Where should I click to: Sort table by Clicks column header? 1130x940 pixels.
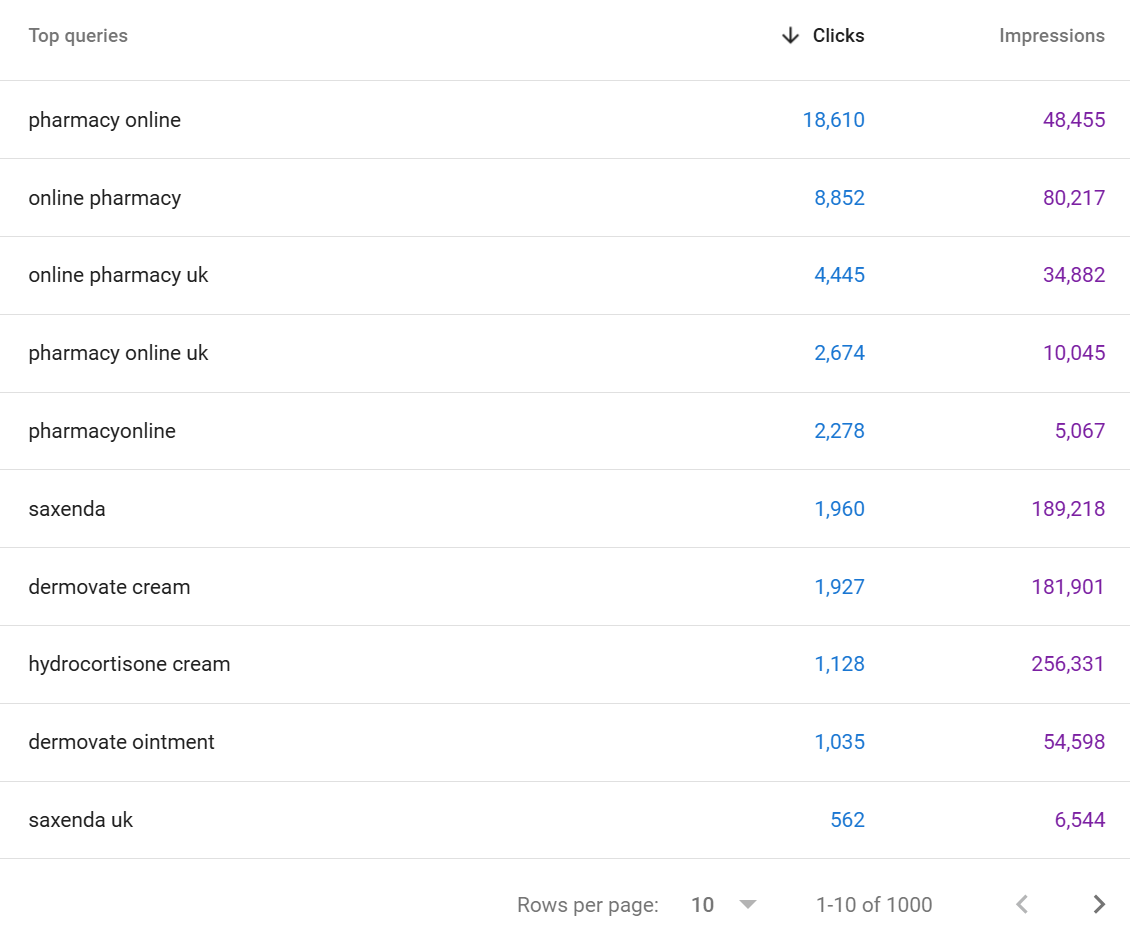point(838,36)
